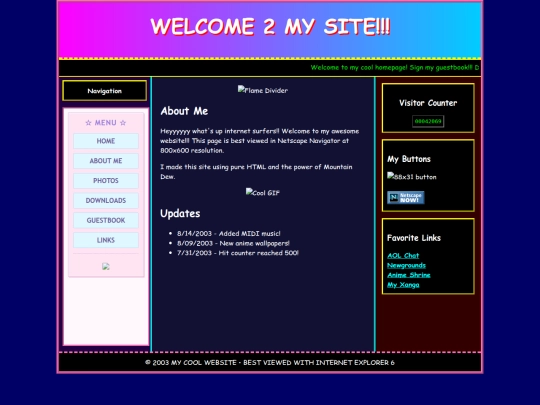
Task: Open the PHOTOS menu item
Action: (106, 180)
